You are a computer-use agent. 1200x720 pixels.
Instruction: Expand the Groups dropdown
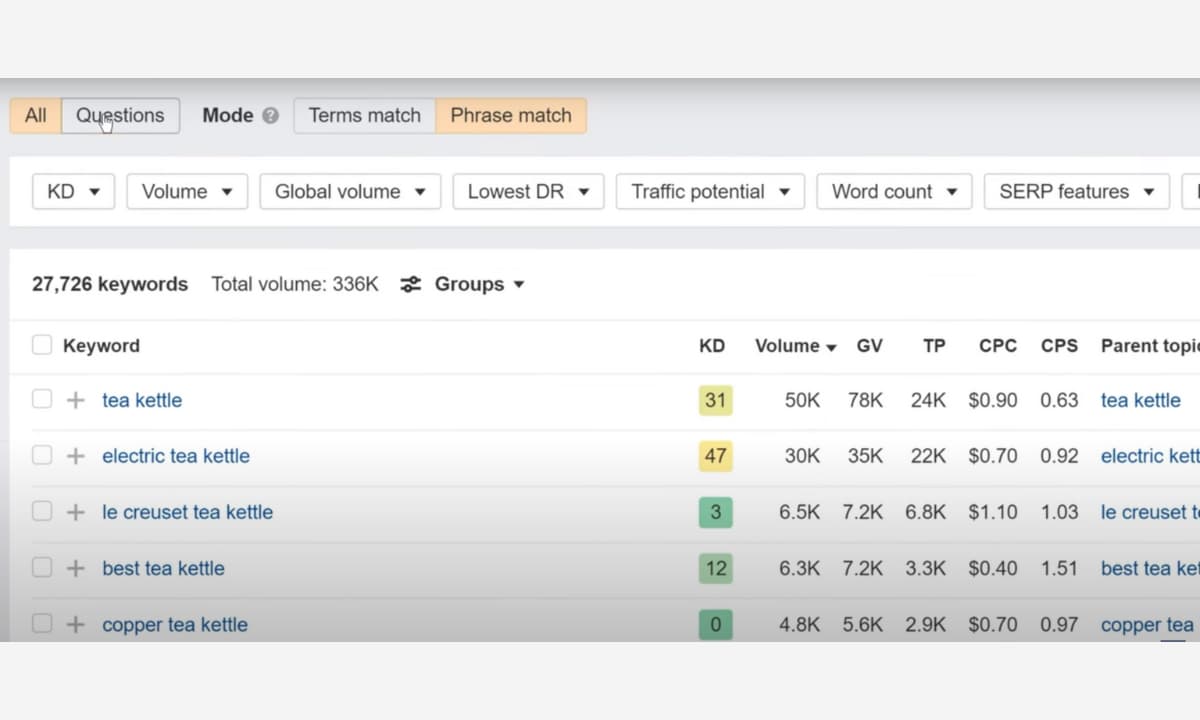(479, 284)
